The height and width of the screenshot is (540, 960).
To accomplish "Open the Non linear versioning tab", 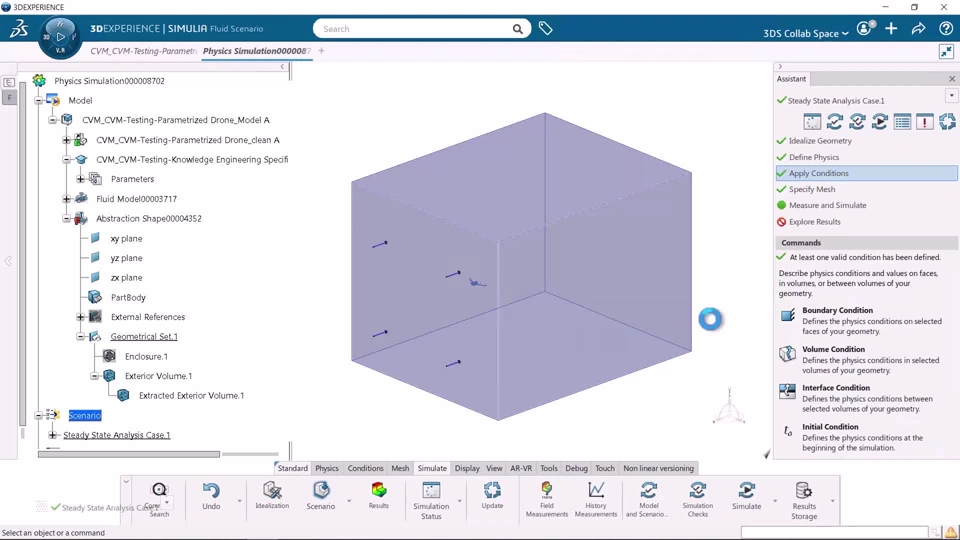I will [x=658, y=468].
